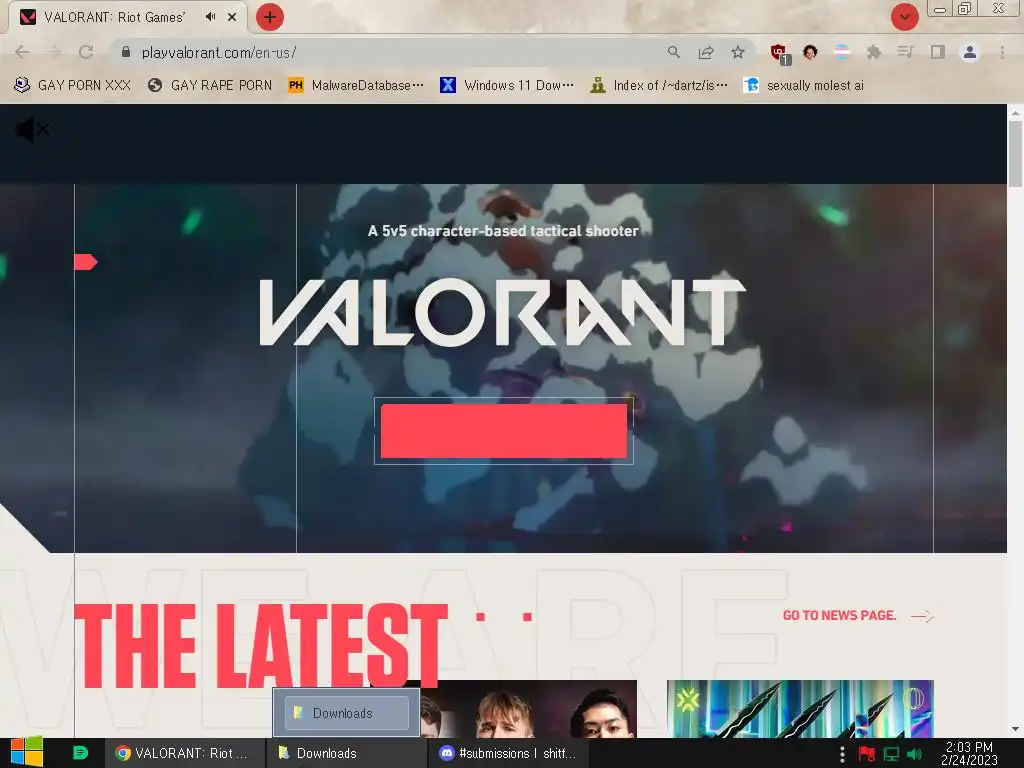Toggle the page's muted speaker icon
This screenshot has height=768, width=1024.
point(32,130)
